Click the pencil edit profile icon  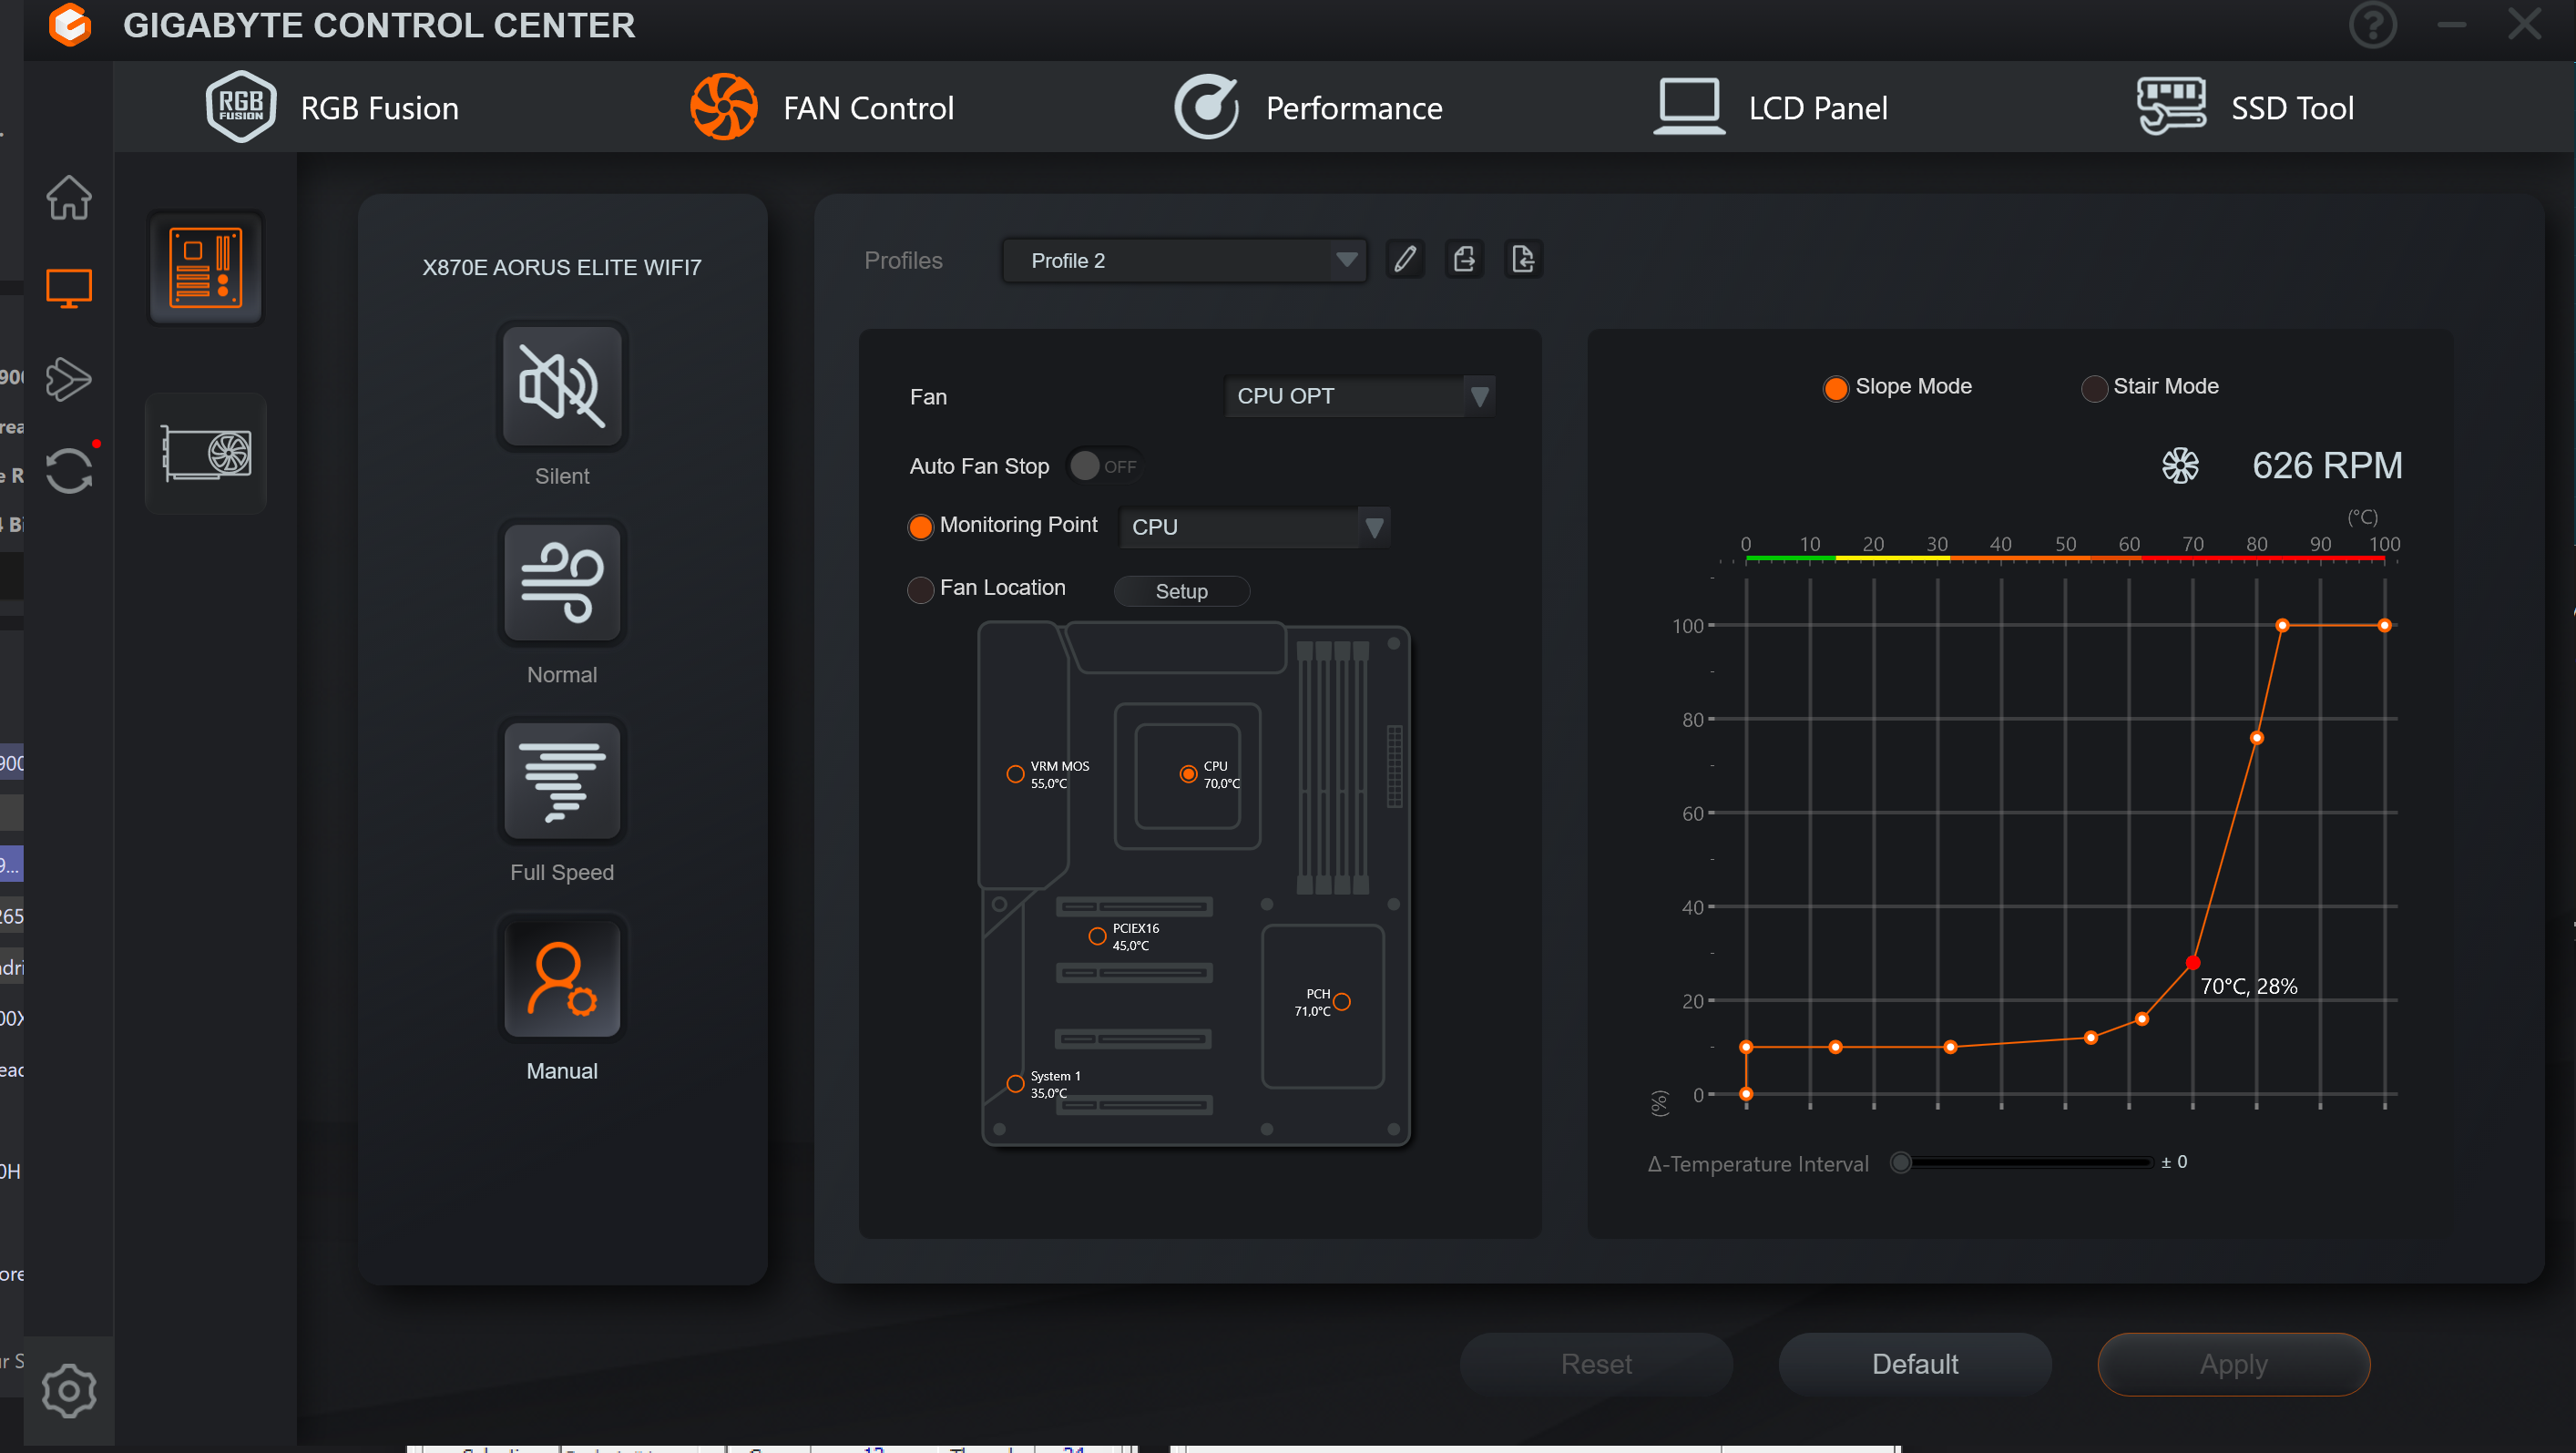click(1405, 259)
